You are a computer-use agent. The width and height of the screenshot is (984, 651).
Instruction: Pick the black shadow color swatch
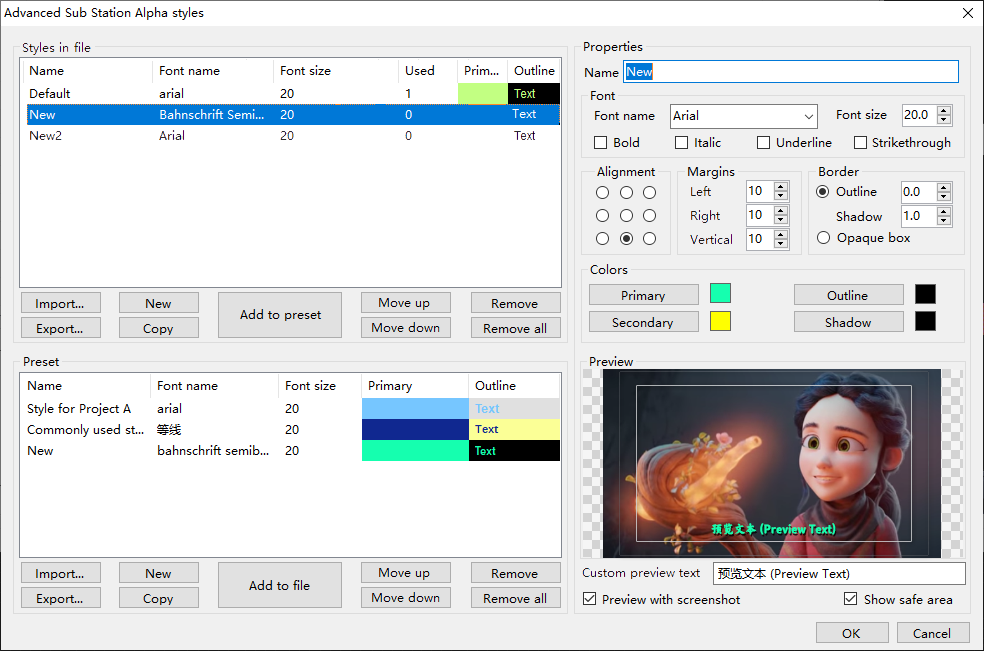[x=925, y=321]
